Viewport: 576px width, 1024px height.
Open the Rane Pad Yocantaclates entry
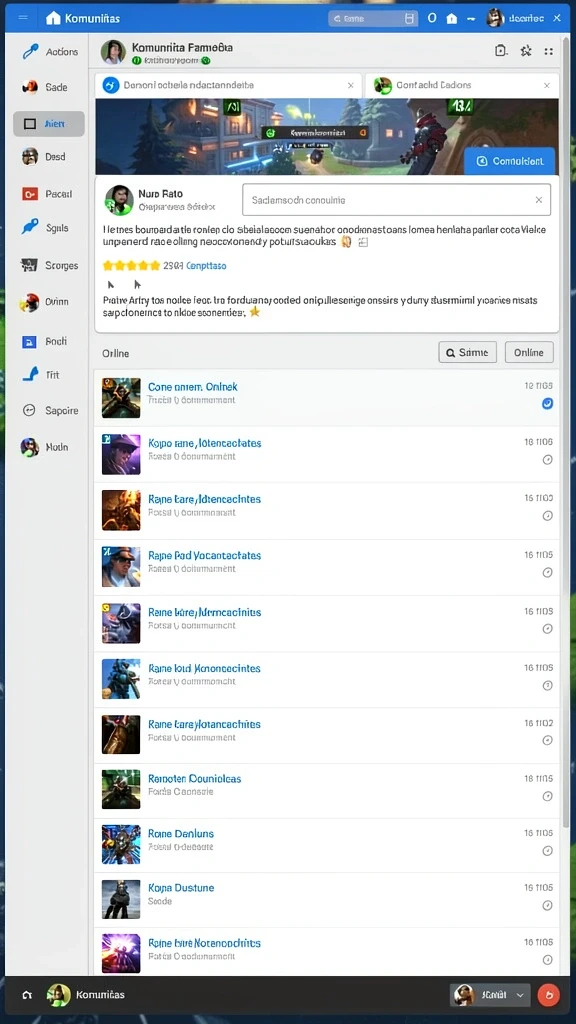coord(327,567)
